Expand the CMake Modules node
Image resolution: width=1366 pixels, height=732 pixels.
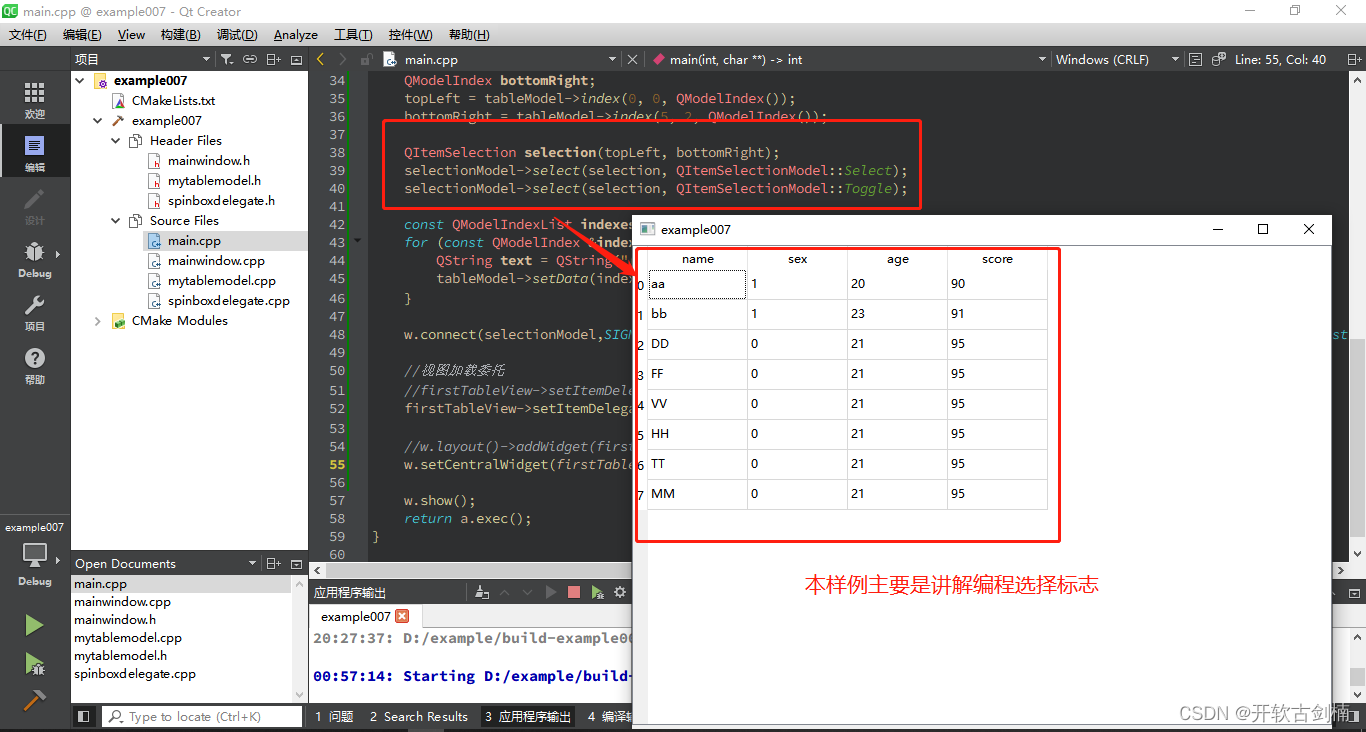[x=98, y=321]
